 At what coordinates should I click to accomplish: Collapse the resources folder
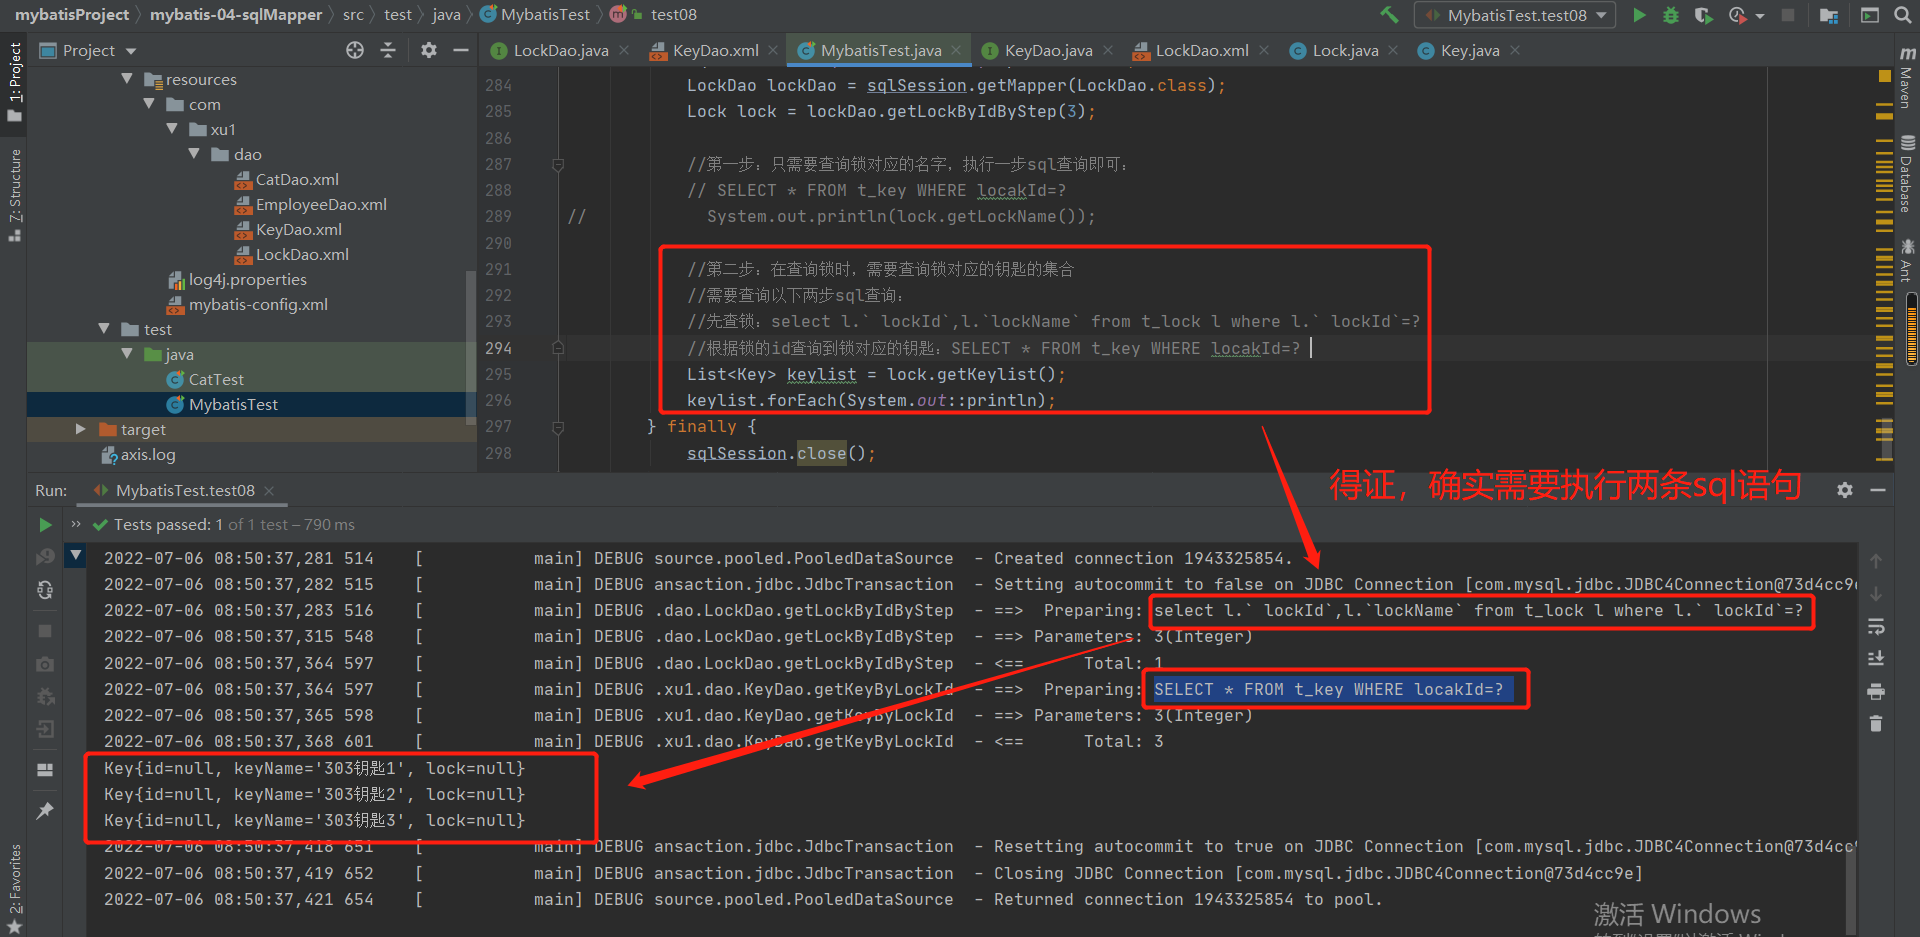click(x=127, y=78)
